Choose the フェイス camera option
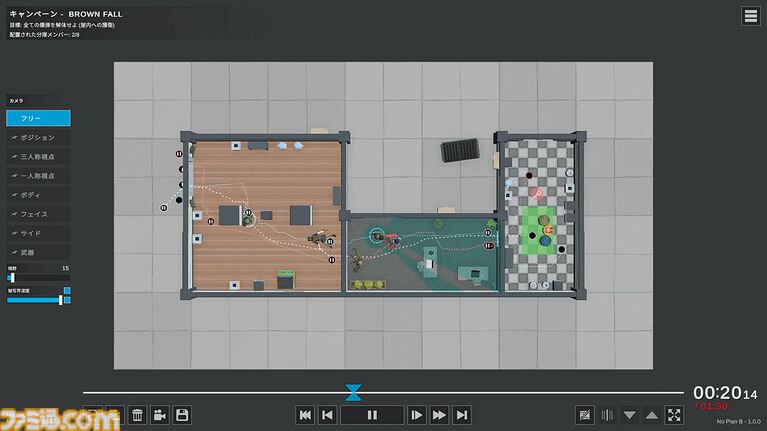The image size is (767, 431). [38, 214]
